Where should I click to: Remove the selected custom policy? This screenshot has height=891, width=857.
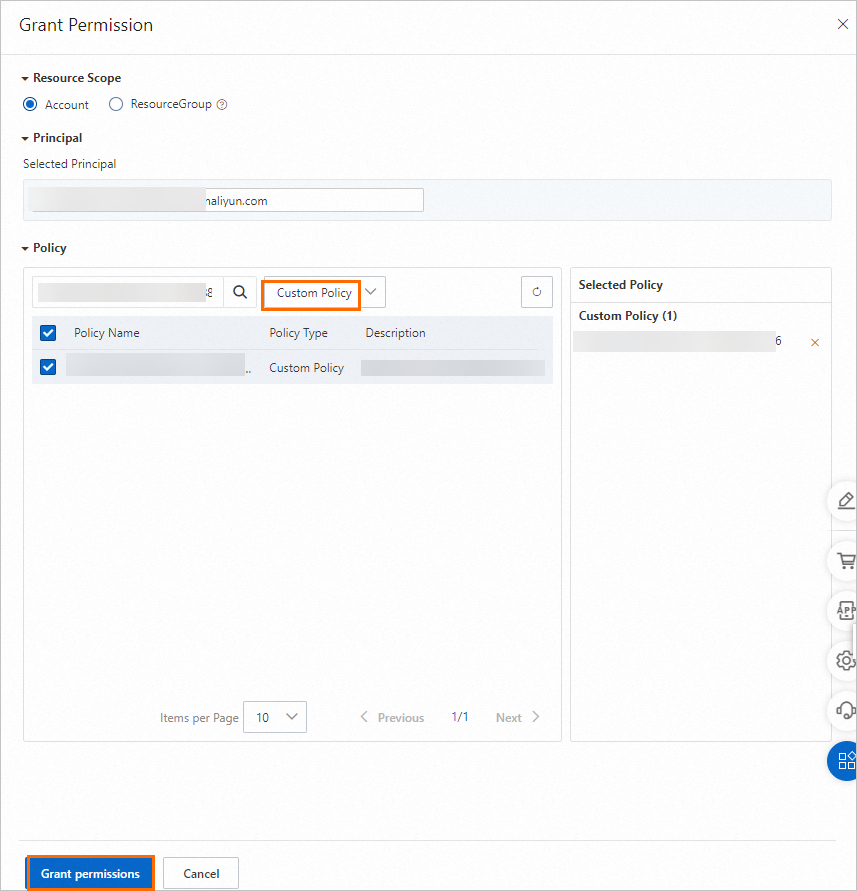815,343
